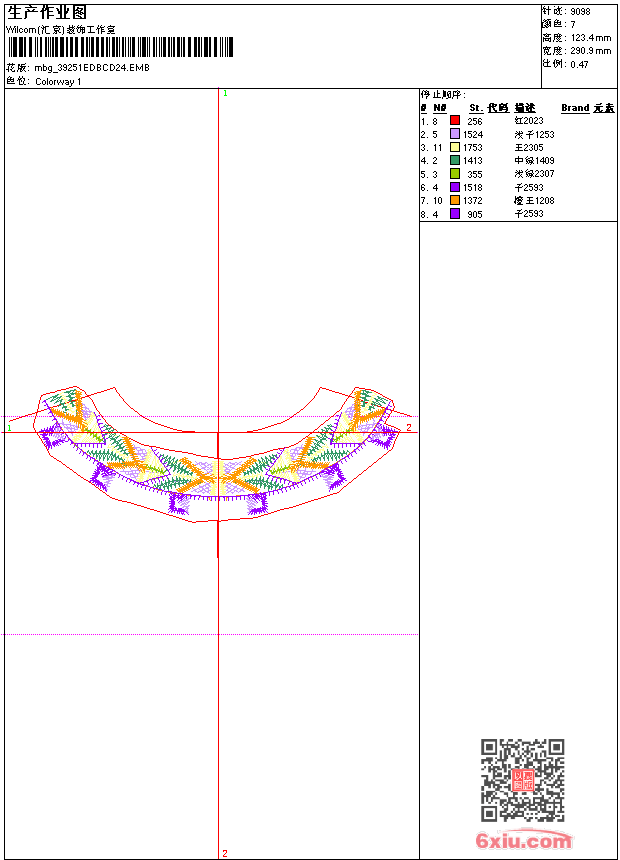Click the stitch count 1524 in row 2

473,135
